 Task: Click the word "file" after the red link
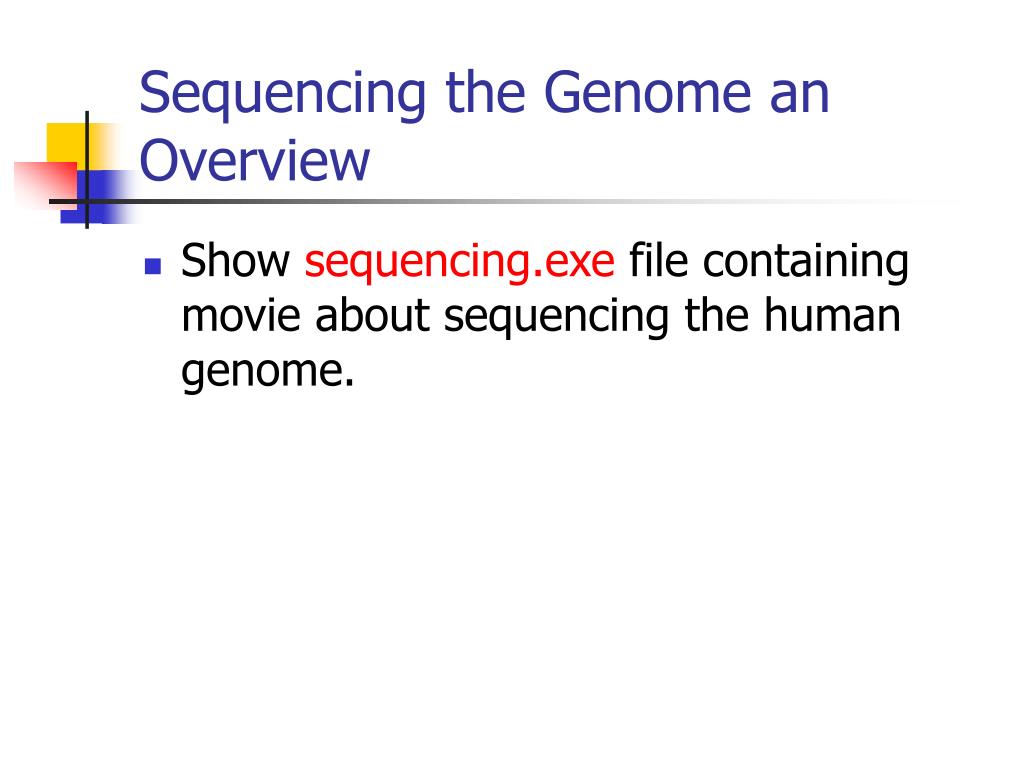pyautogui.click(x=658, y=261)
